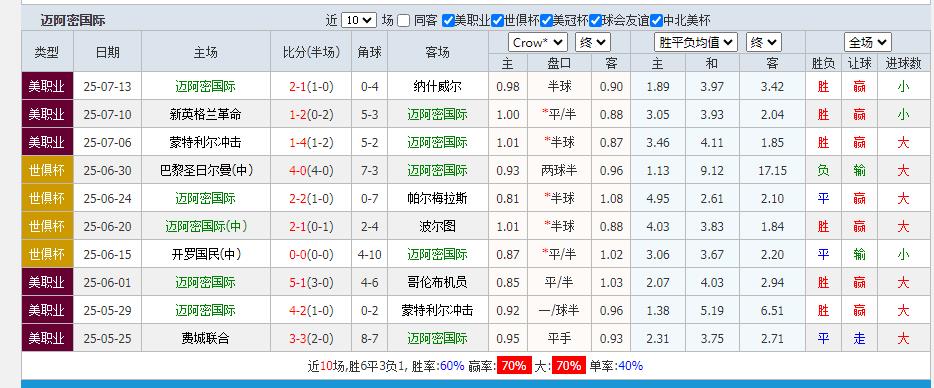Click handicap 两球半 in 巴黎圣日尔曼 row

pyautogui.click(x=559, y=170)
